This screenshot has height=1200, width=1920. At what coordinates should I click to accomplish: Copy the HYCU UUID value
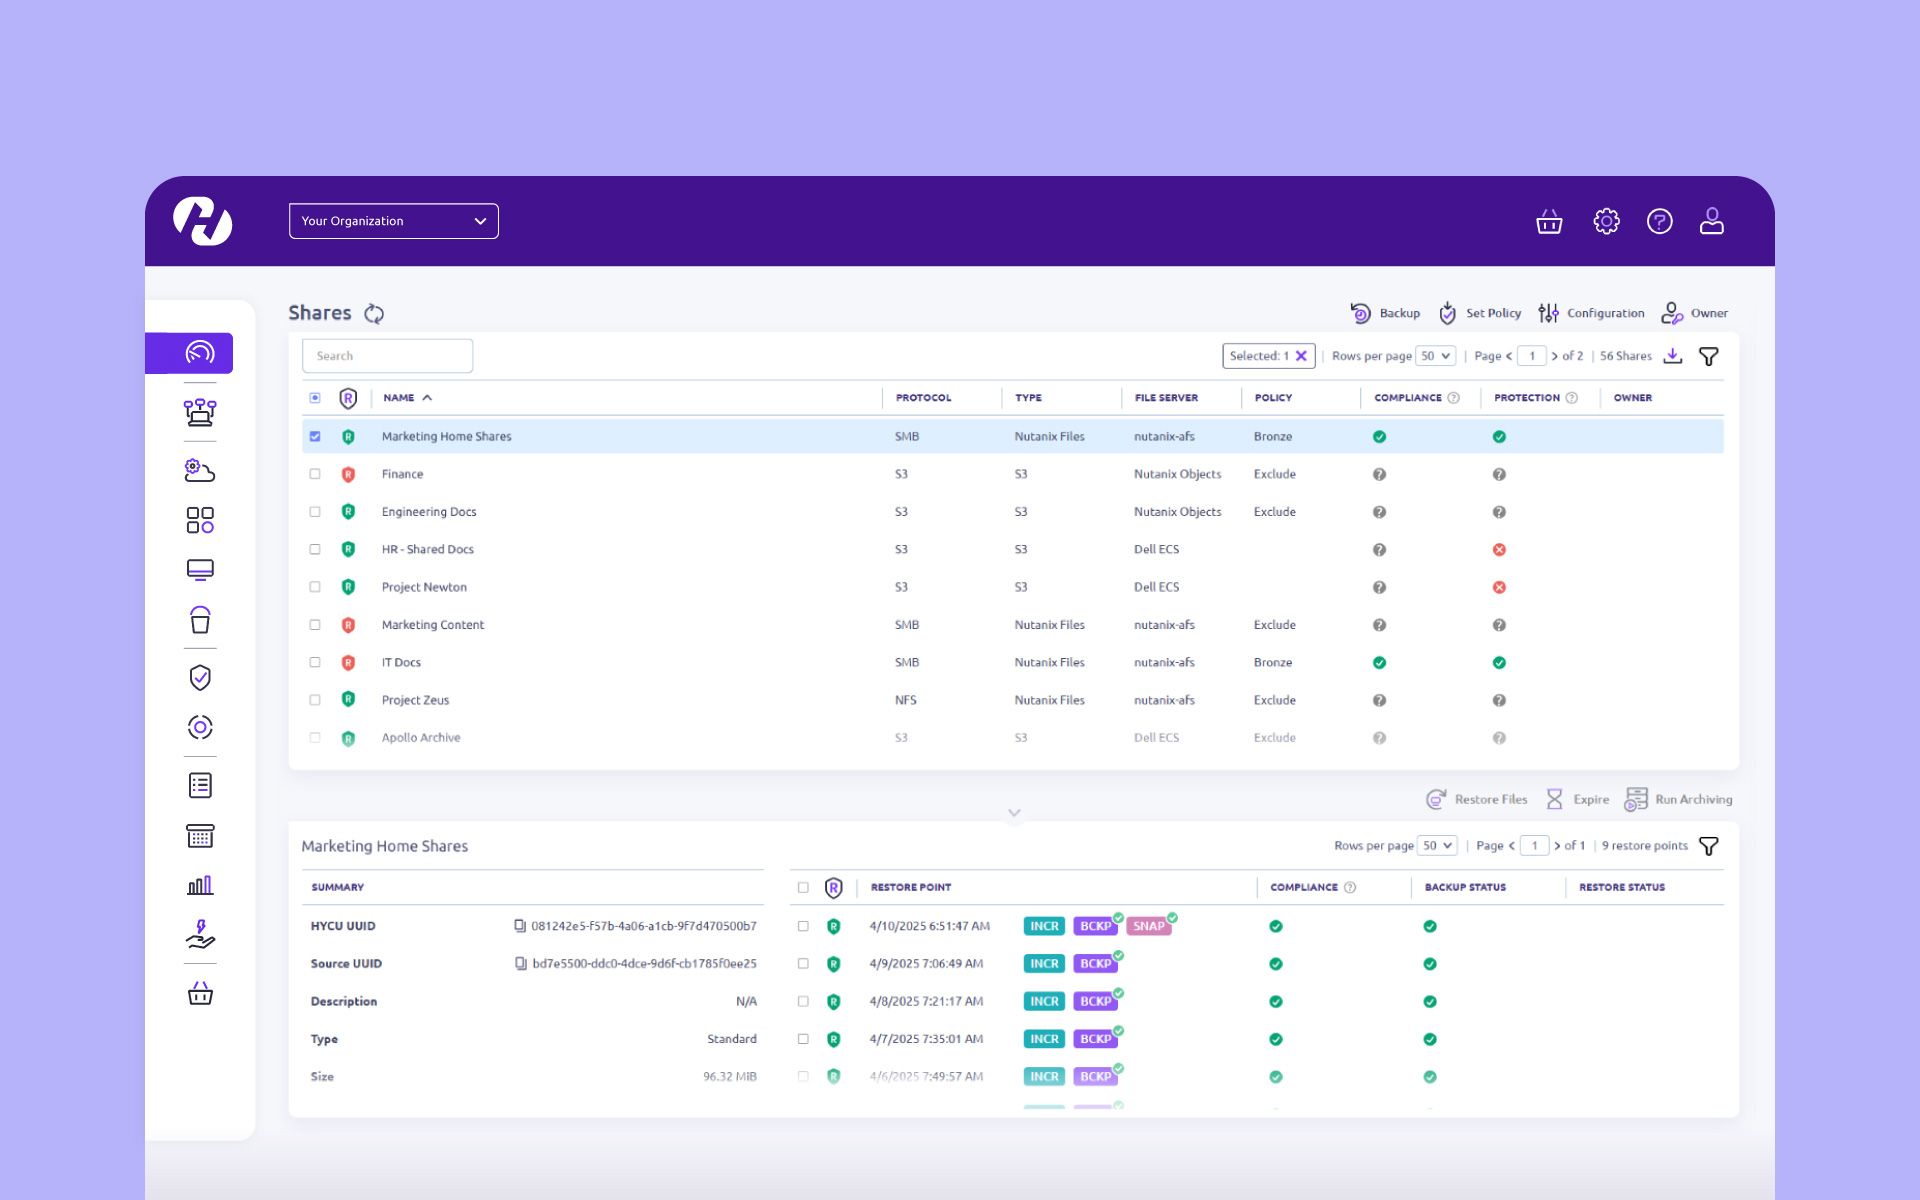point(520,926)
